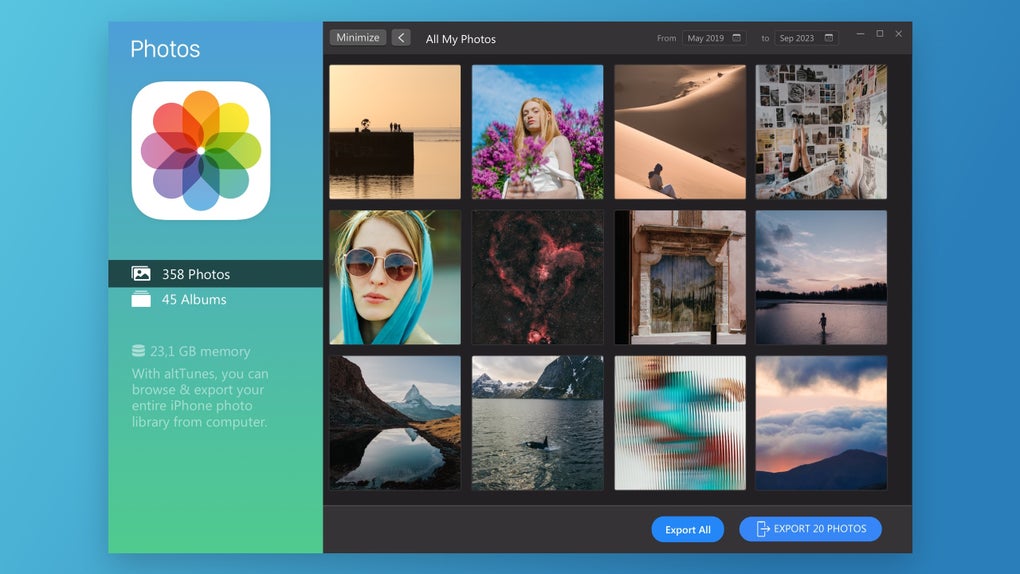Screen dimensions: 1020x574
Task: Go back with the left chevron button
Action: click(x=401, y=38)
